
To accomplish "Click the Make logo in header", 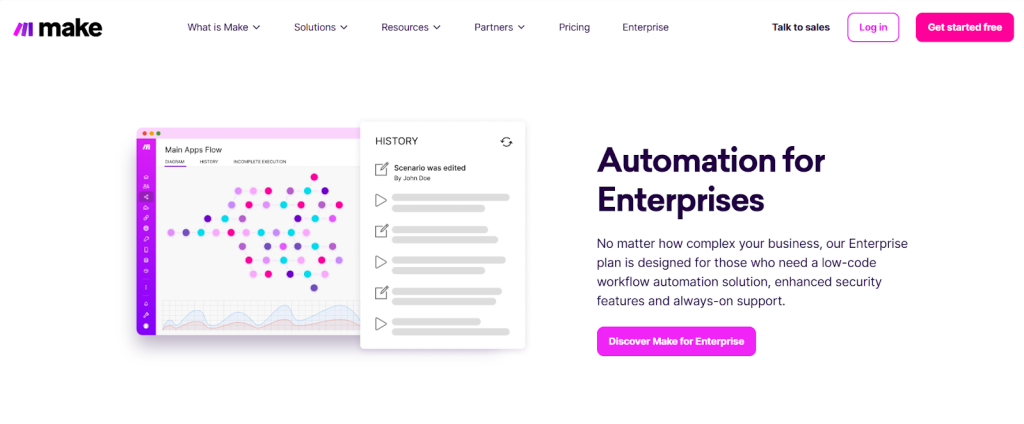I will [x=57, y=28].
